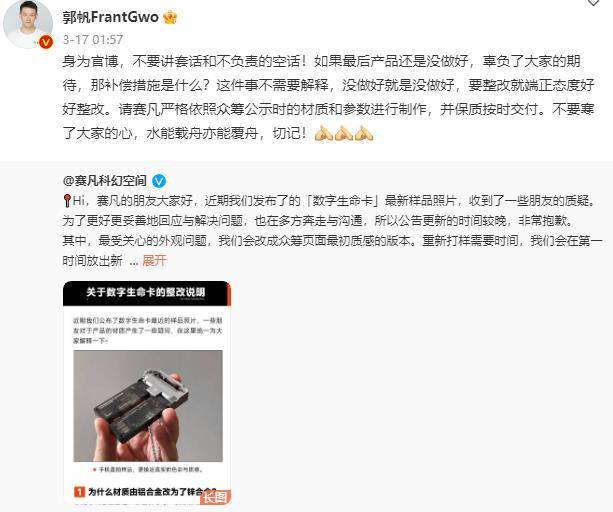Open the 关于数字生命卡的整改说明 image thumbnail
613x512 pixels.
[147, 393]
